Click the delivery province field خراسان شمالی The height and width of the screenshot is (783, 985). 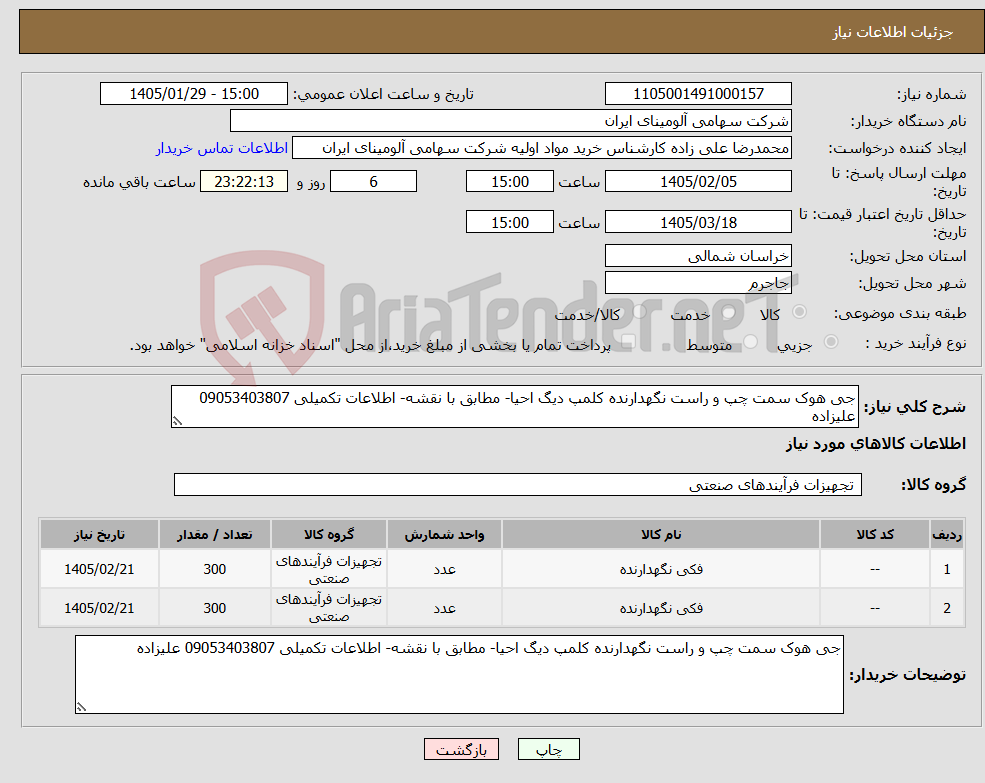tap(698, 256)
